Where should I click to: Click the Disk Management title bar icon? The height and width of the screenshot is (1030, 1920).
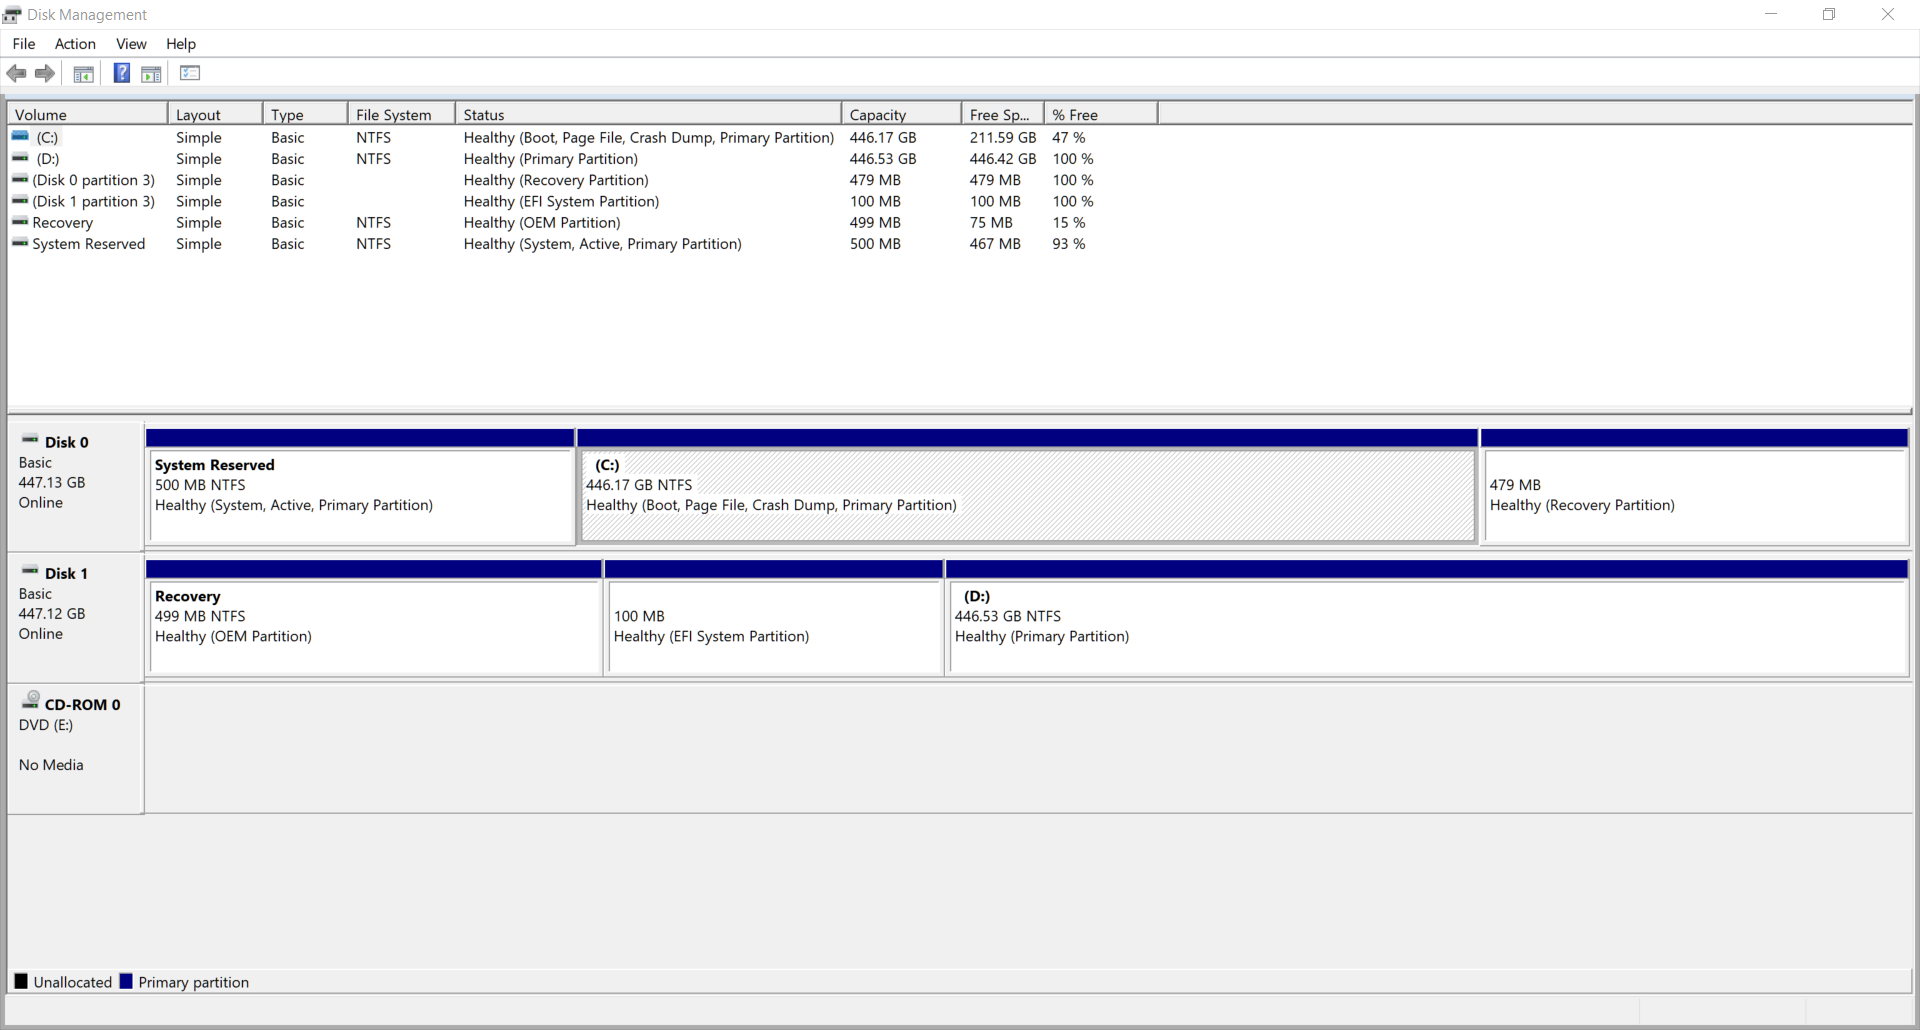point(12,14)
